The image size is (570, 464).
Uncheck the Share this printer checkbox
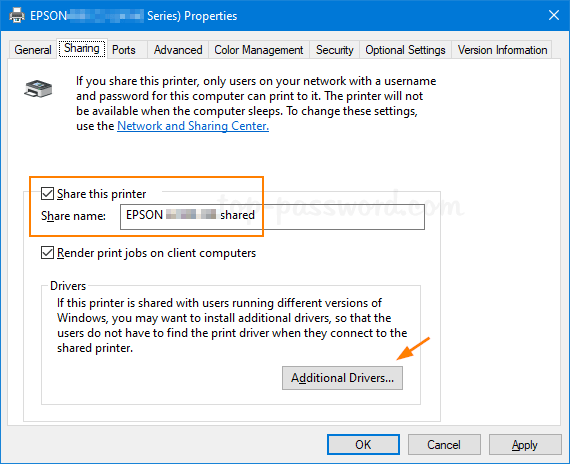click(x=47, y=193)
